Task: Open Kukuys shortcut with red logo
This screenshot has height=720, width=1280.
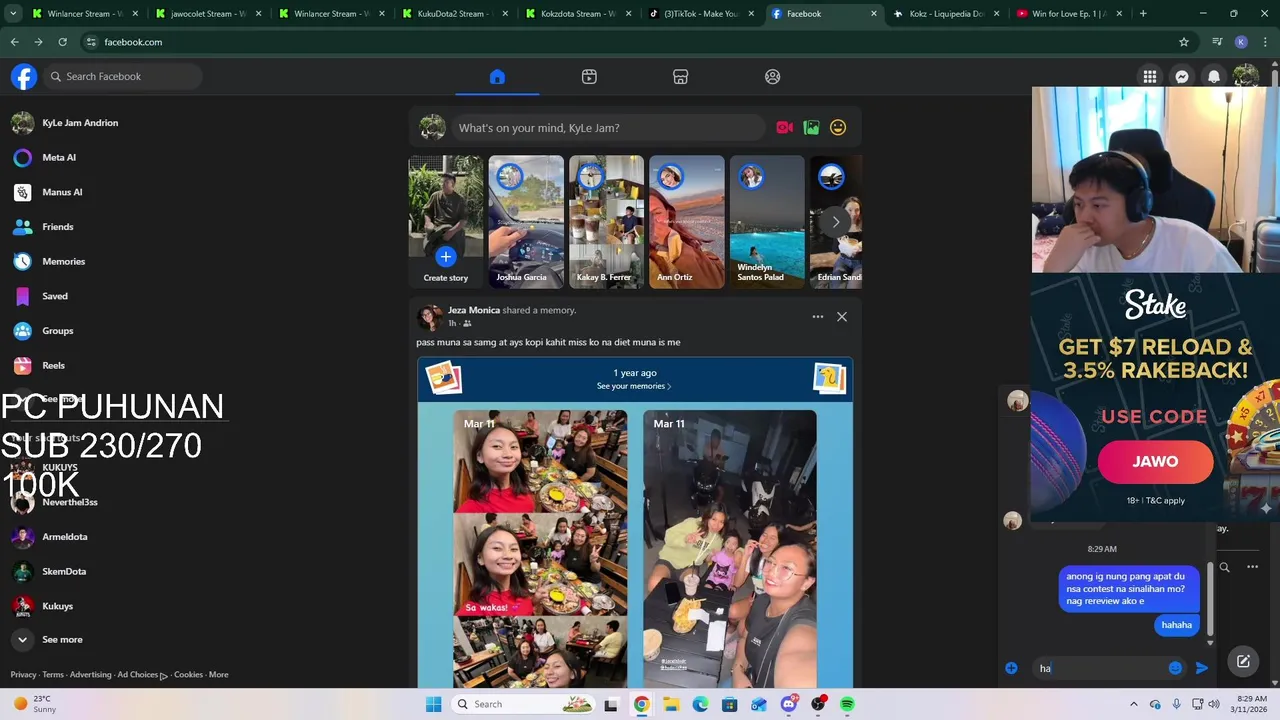Action: tap(57, 606)
